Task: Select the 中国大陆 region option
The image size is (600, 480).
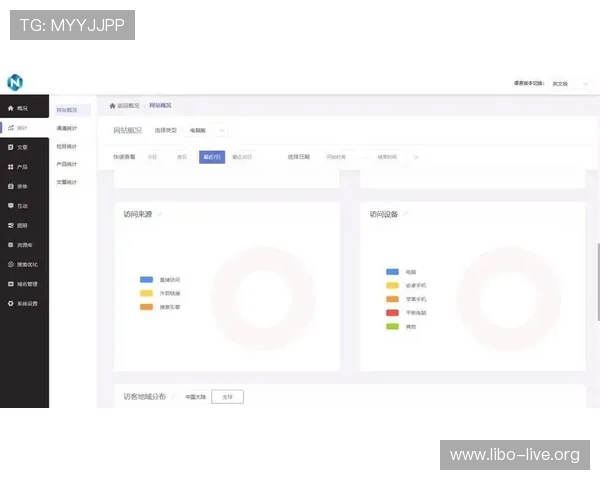Action: pyautogui.click(x=196, y=397)
